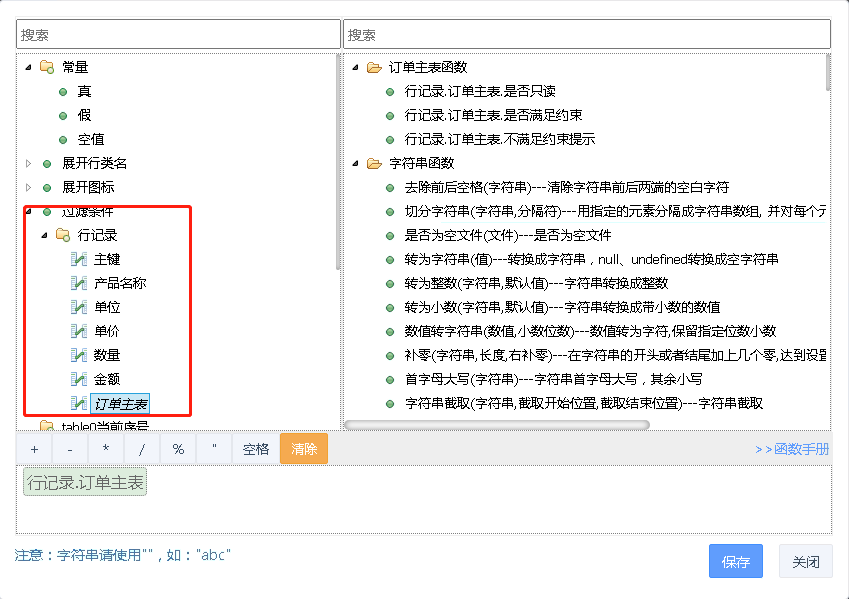Collapse the 订单主表函数 group
Viewport: 849px width, 599px height.
click(355, 67)
